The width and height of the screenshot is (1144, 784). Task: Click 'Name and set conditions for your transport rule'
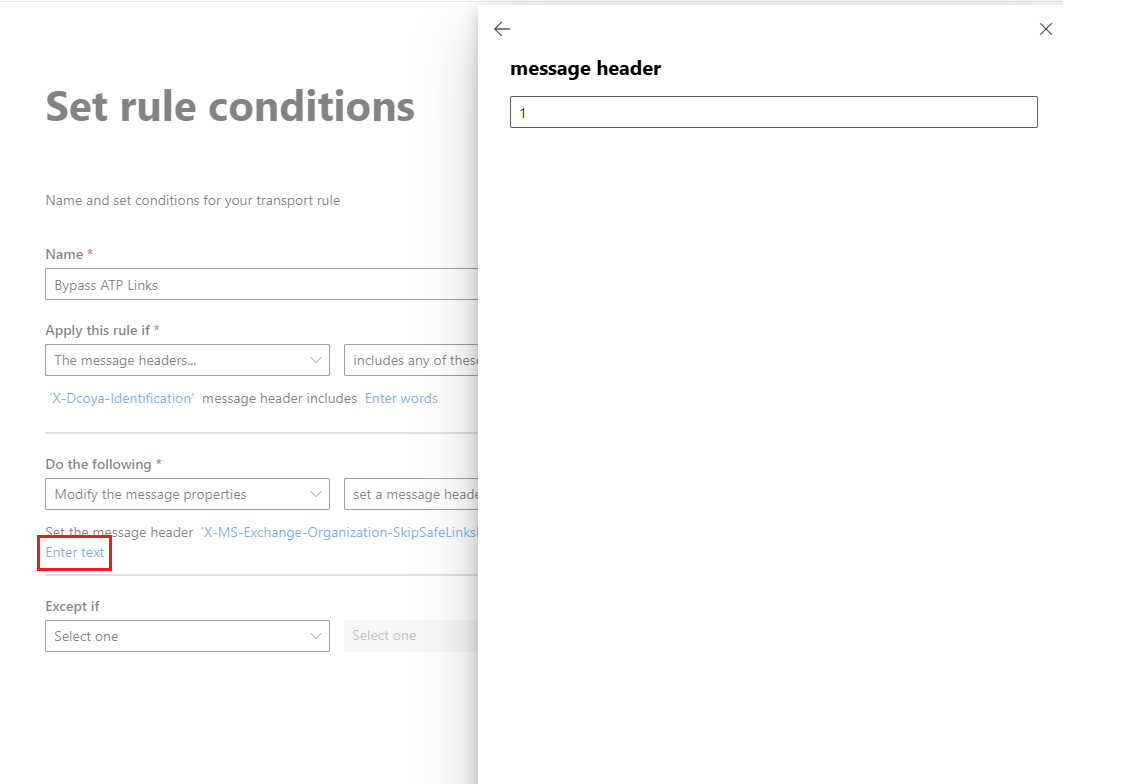coord(193,201)
